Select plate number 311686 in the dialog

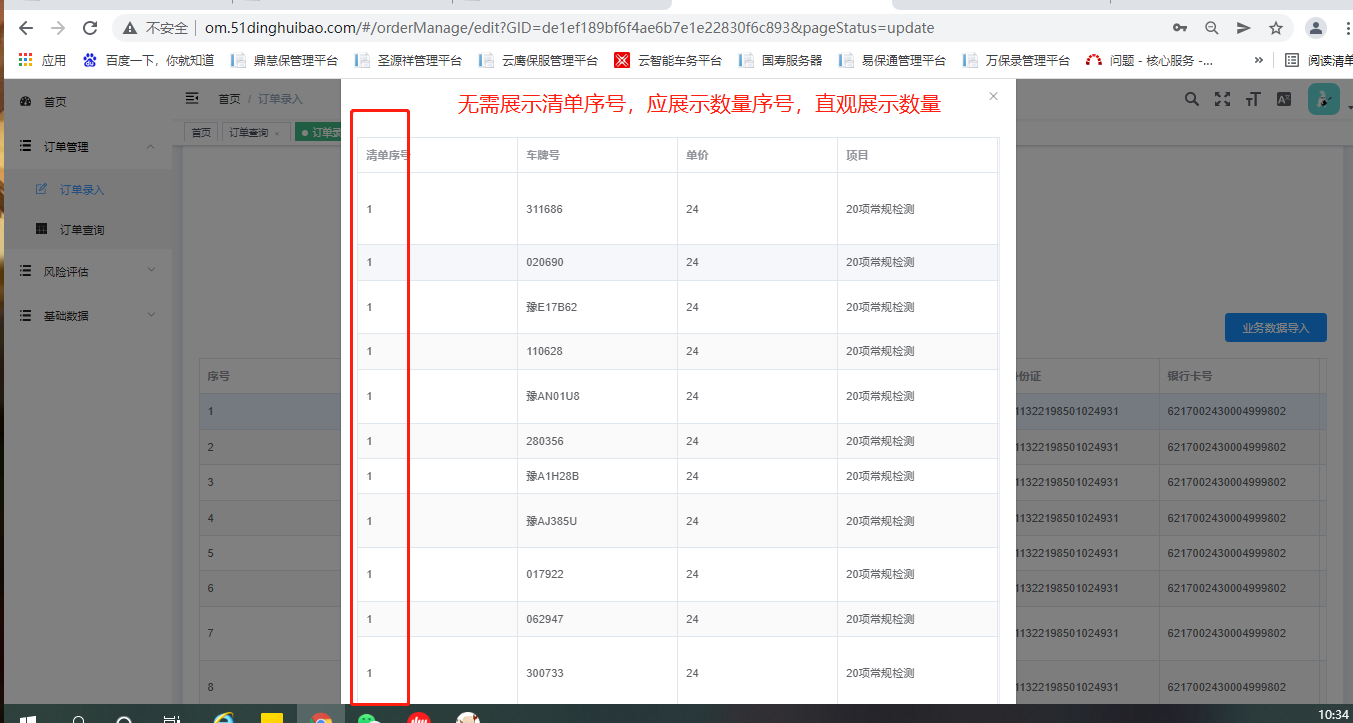click(x=544, y=209)
